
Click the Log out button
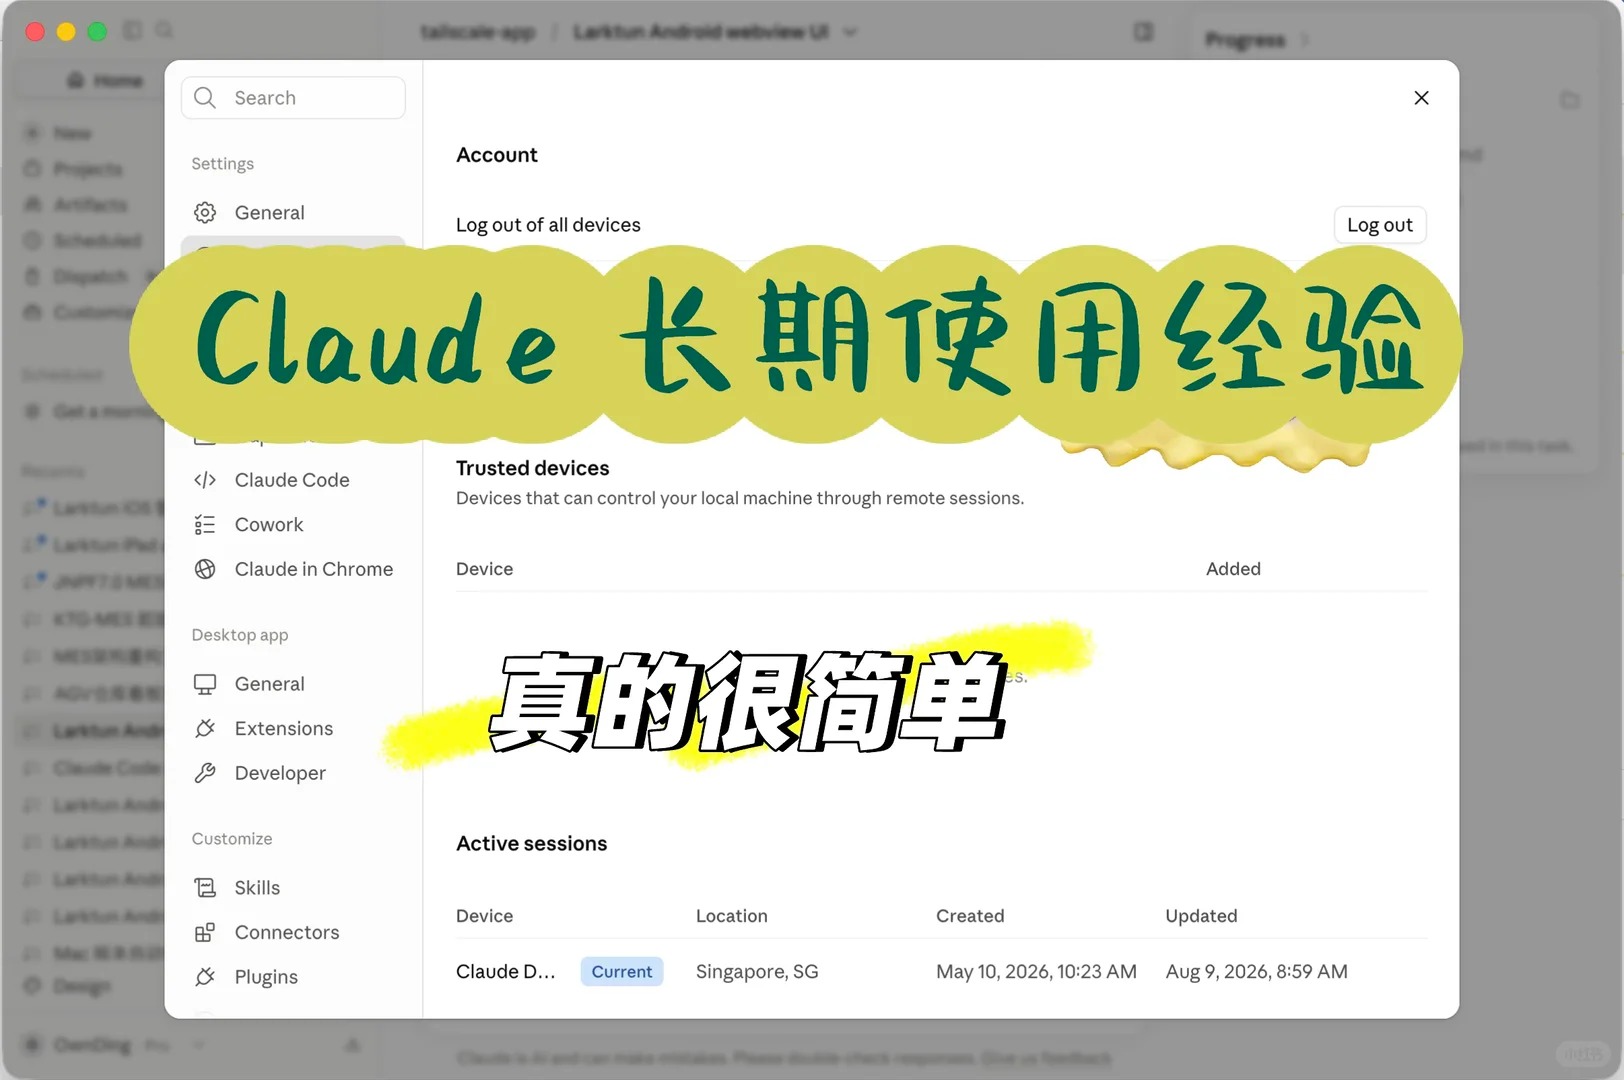1380,225
